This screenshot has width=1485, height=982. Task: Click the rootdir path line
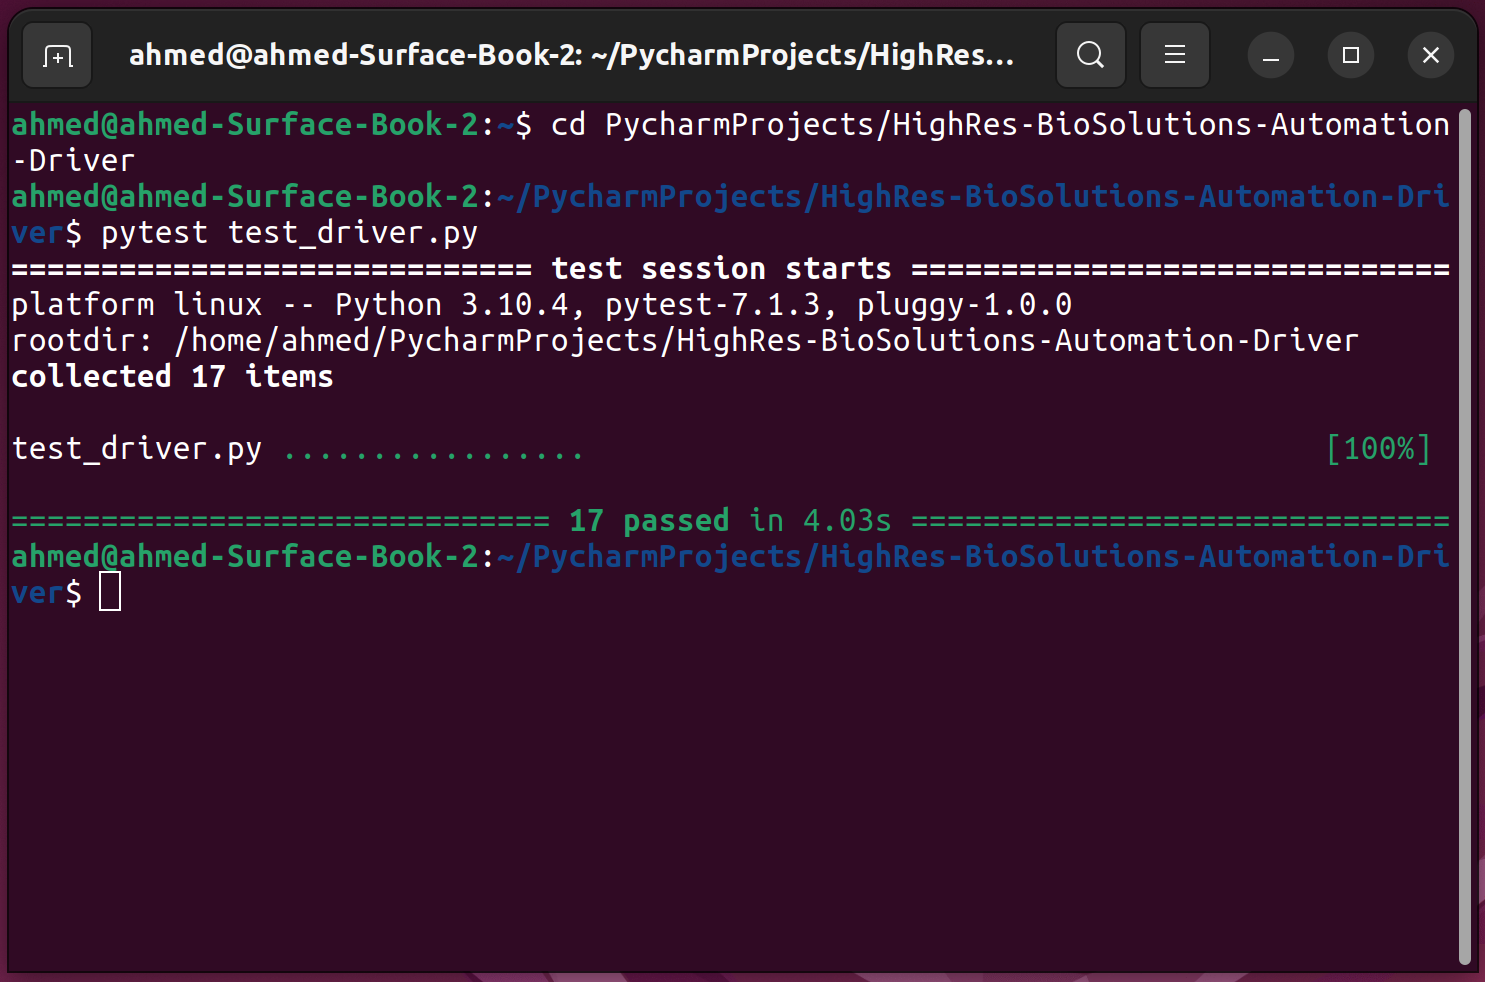point(685,341)
